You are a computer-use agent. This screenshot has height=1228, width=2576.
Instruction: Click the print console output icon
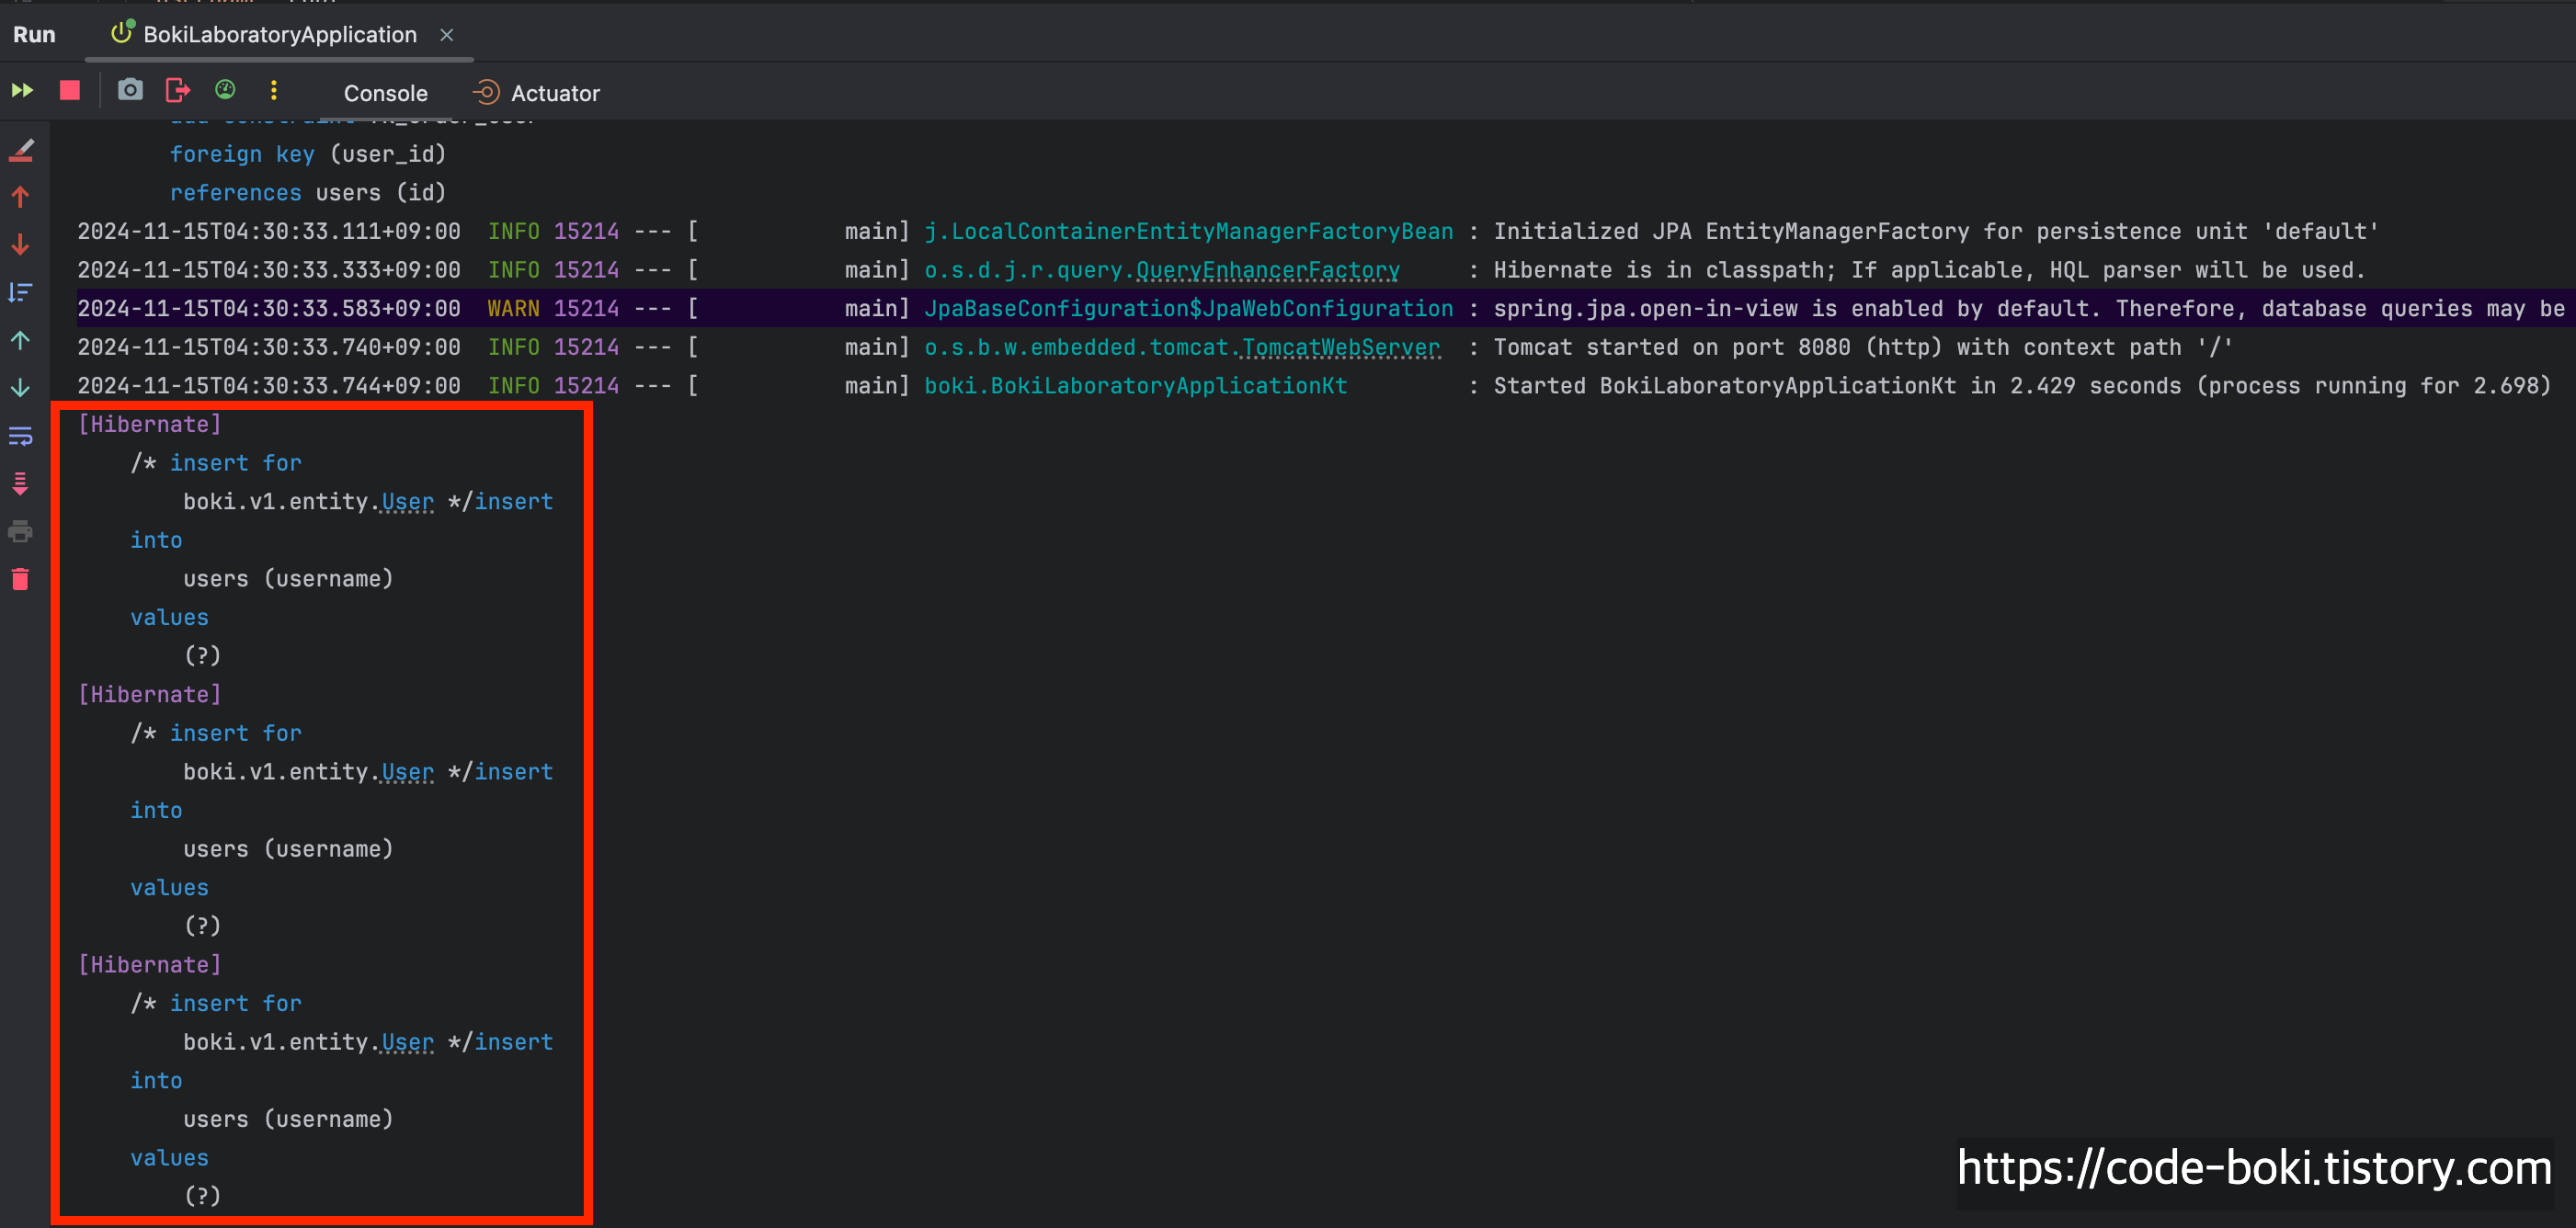click(x=21, y=532)
